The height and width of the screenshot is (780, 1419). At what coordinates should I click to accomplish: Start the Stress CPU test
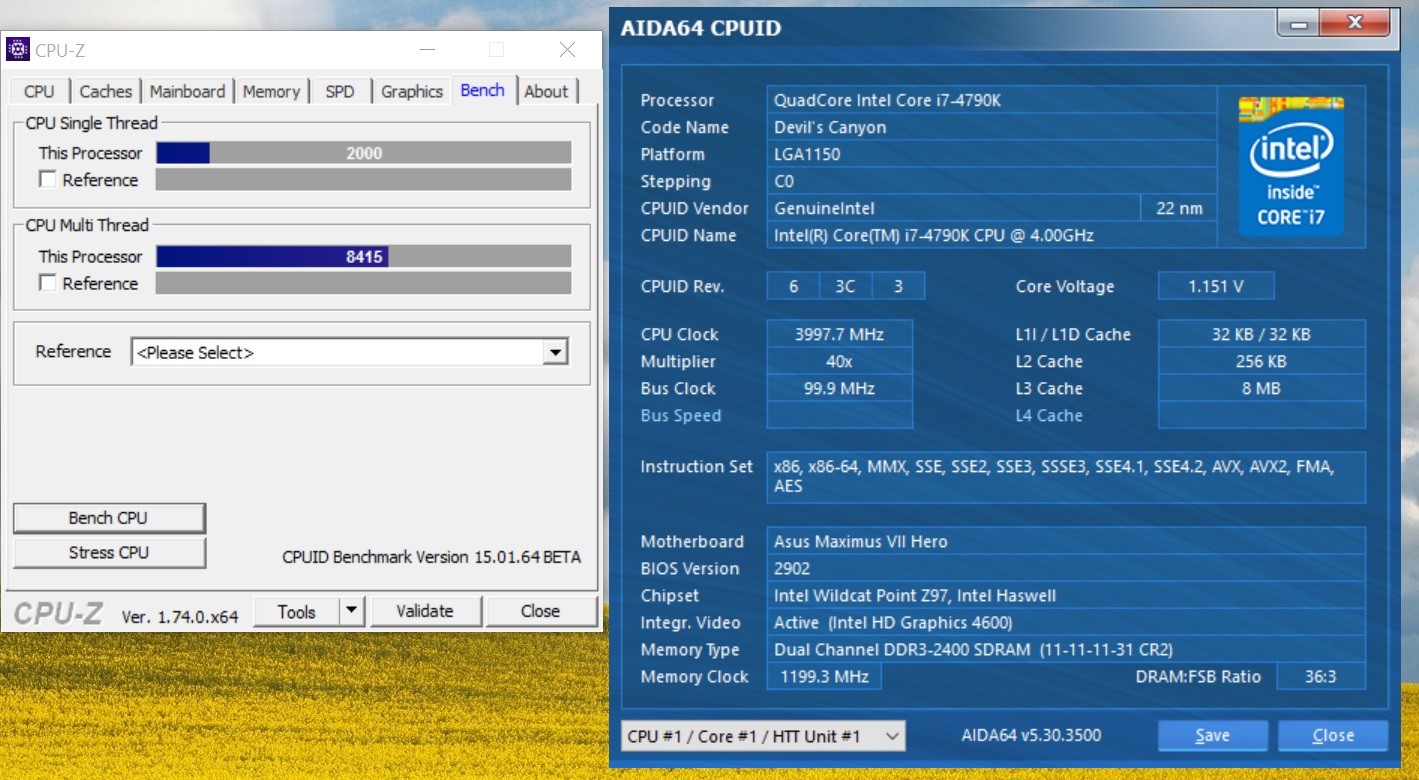[108, 552]
